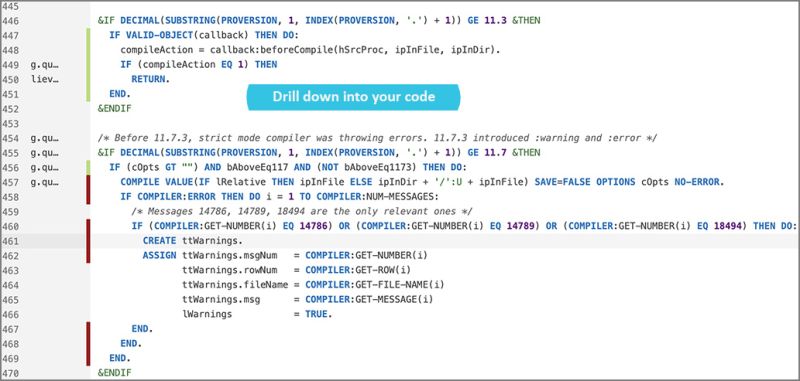Select line number 463
This screenshot has height=381, width=800.
[11, 270]
